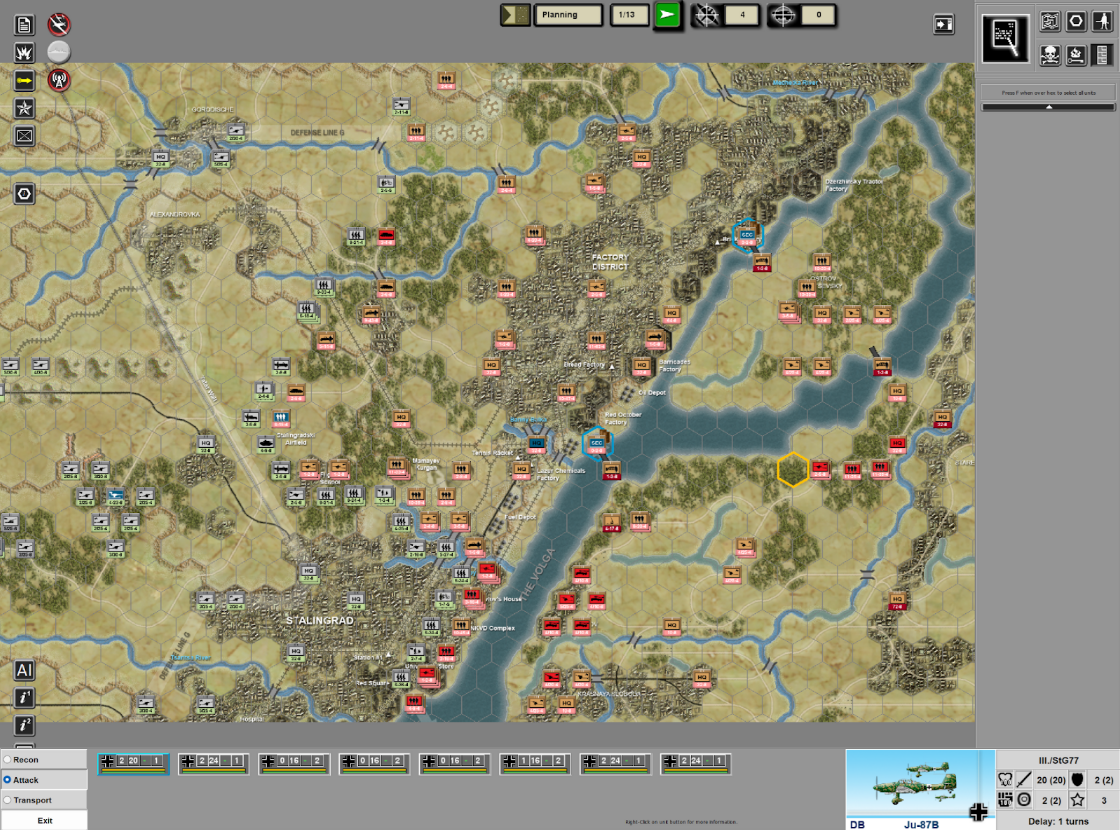Screen dimensions: 1120x830
Task: Click the flame and key icon
Action: pyautogui.click(x=1076, y=55)
